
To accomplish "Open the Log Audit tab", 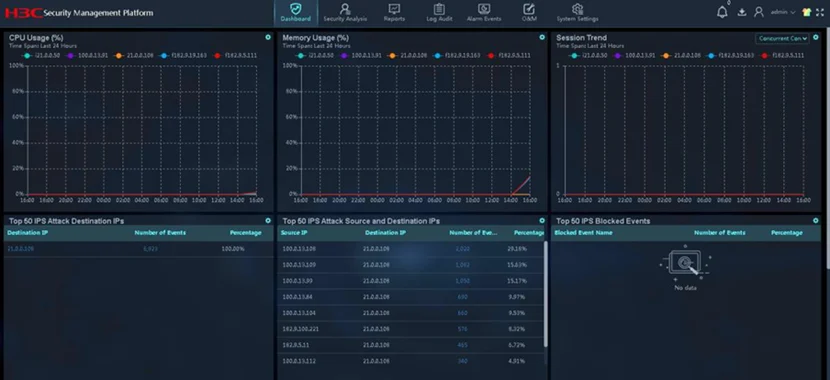I will (439, 13).
